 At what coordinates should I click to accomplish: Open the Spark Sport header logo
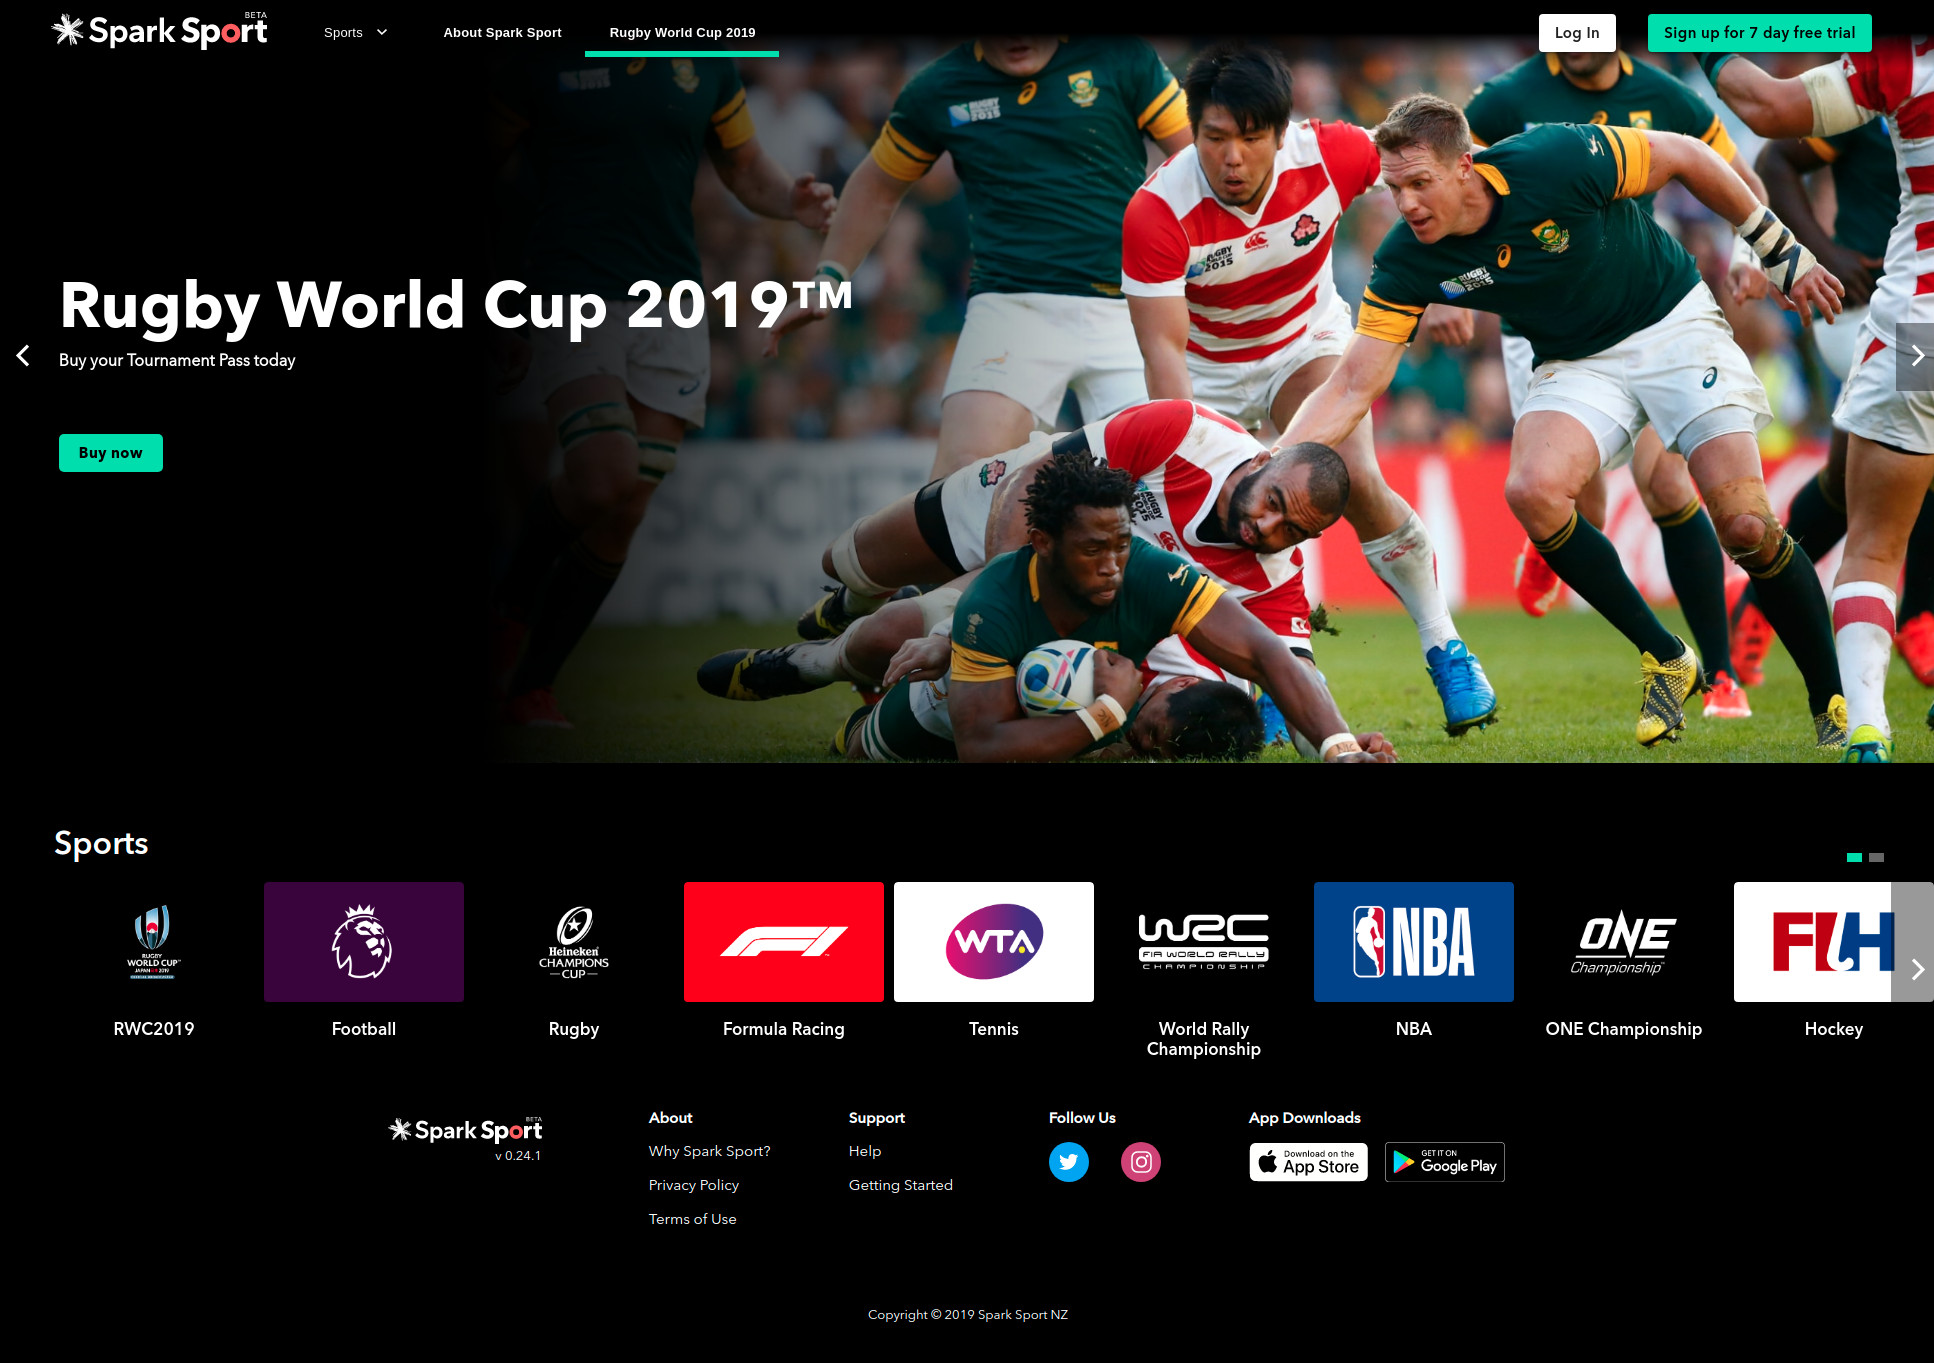click(160, 31)
